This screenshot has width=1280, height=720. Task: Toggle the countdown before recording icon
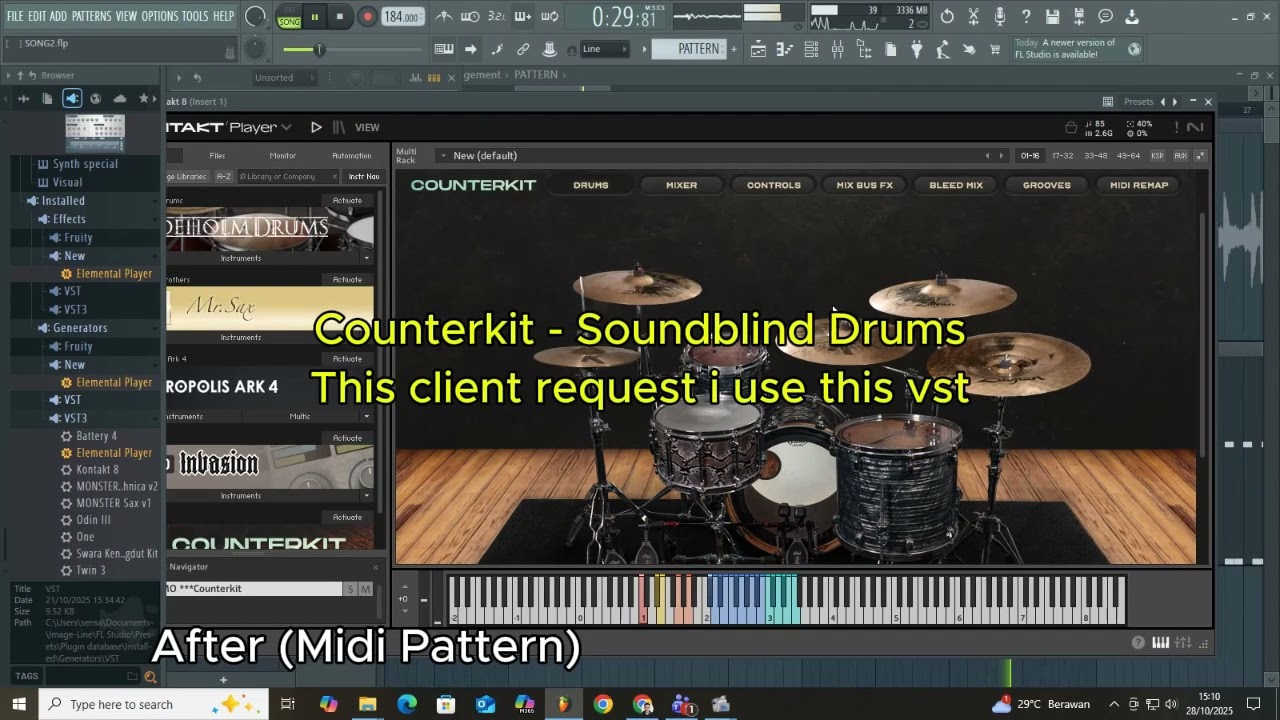point(496,17)
